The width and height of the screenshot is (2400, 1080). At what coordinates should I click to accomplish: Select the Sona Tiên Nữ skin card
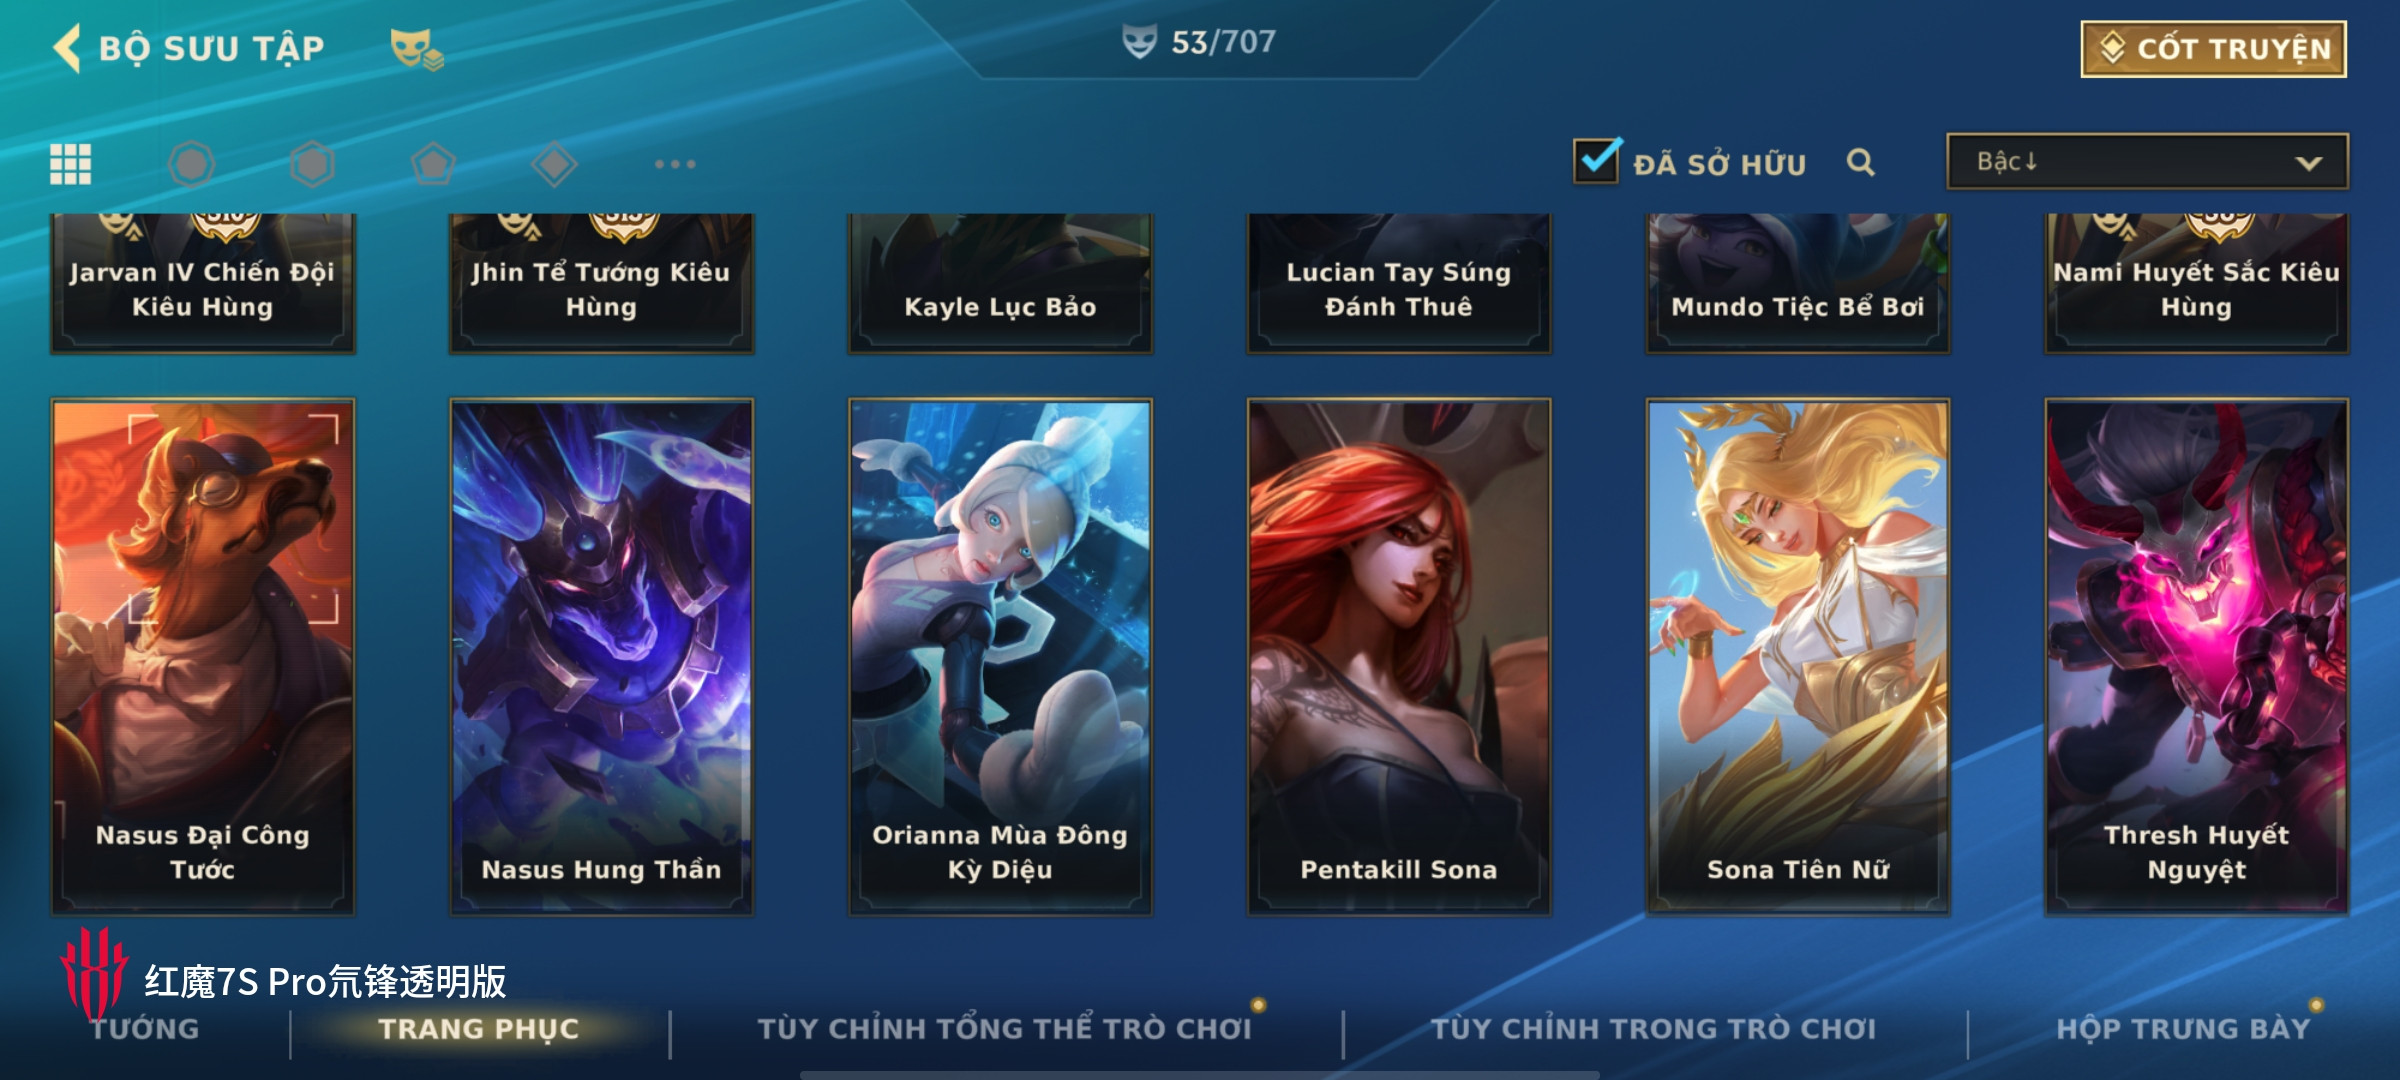tap(1797, 657)
